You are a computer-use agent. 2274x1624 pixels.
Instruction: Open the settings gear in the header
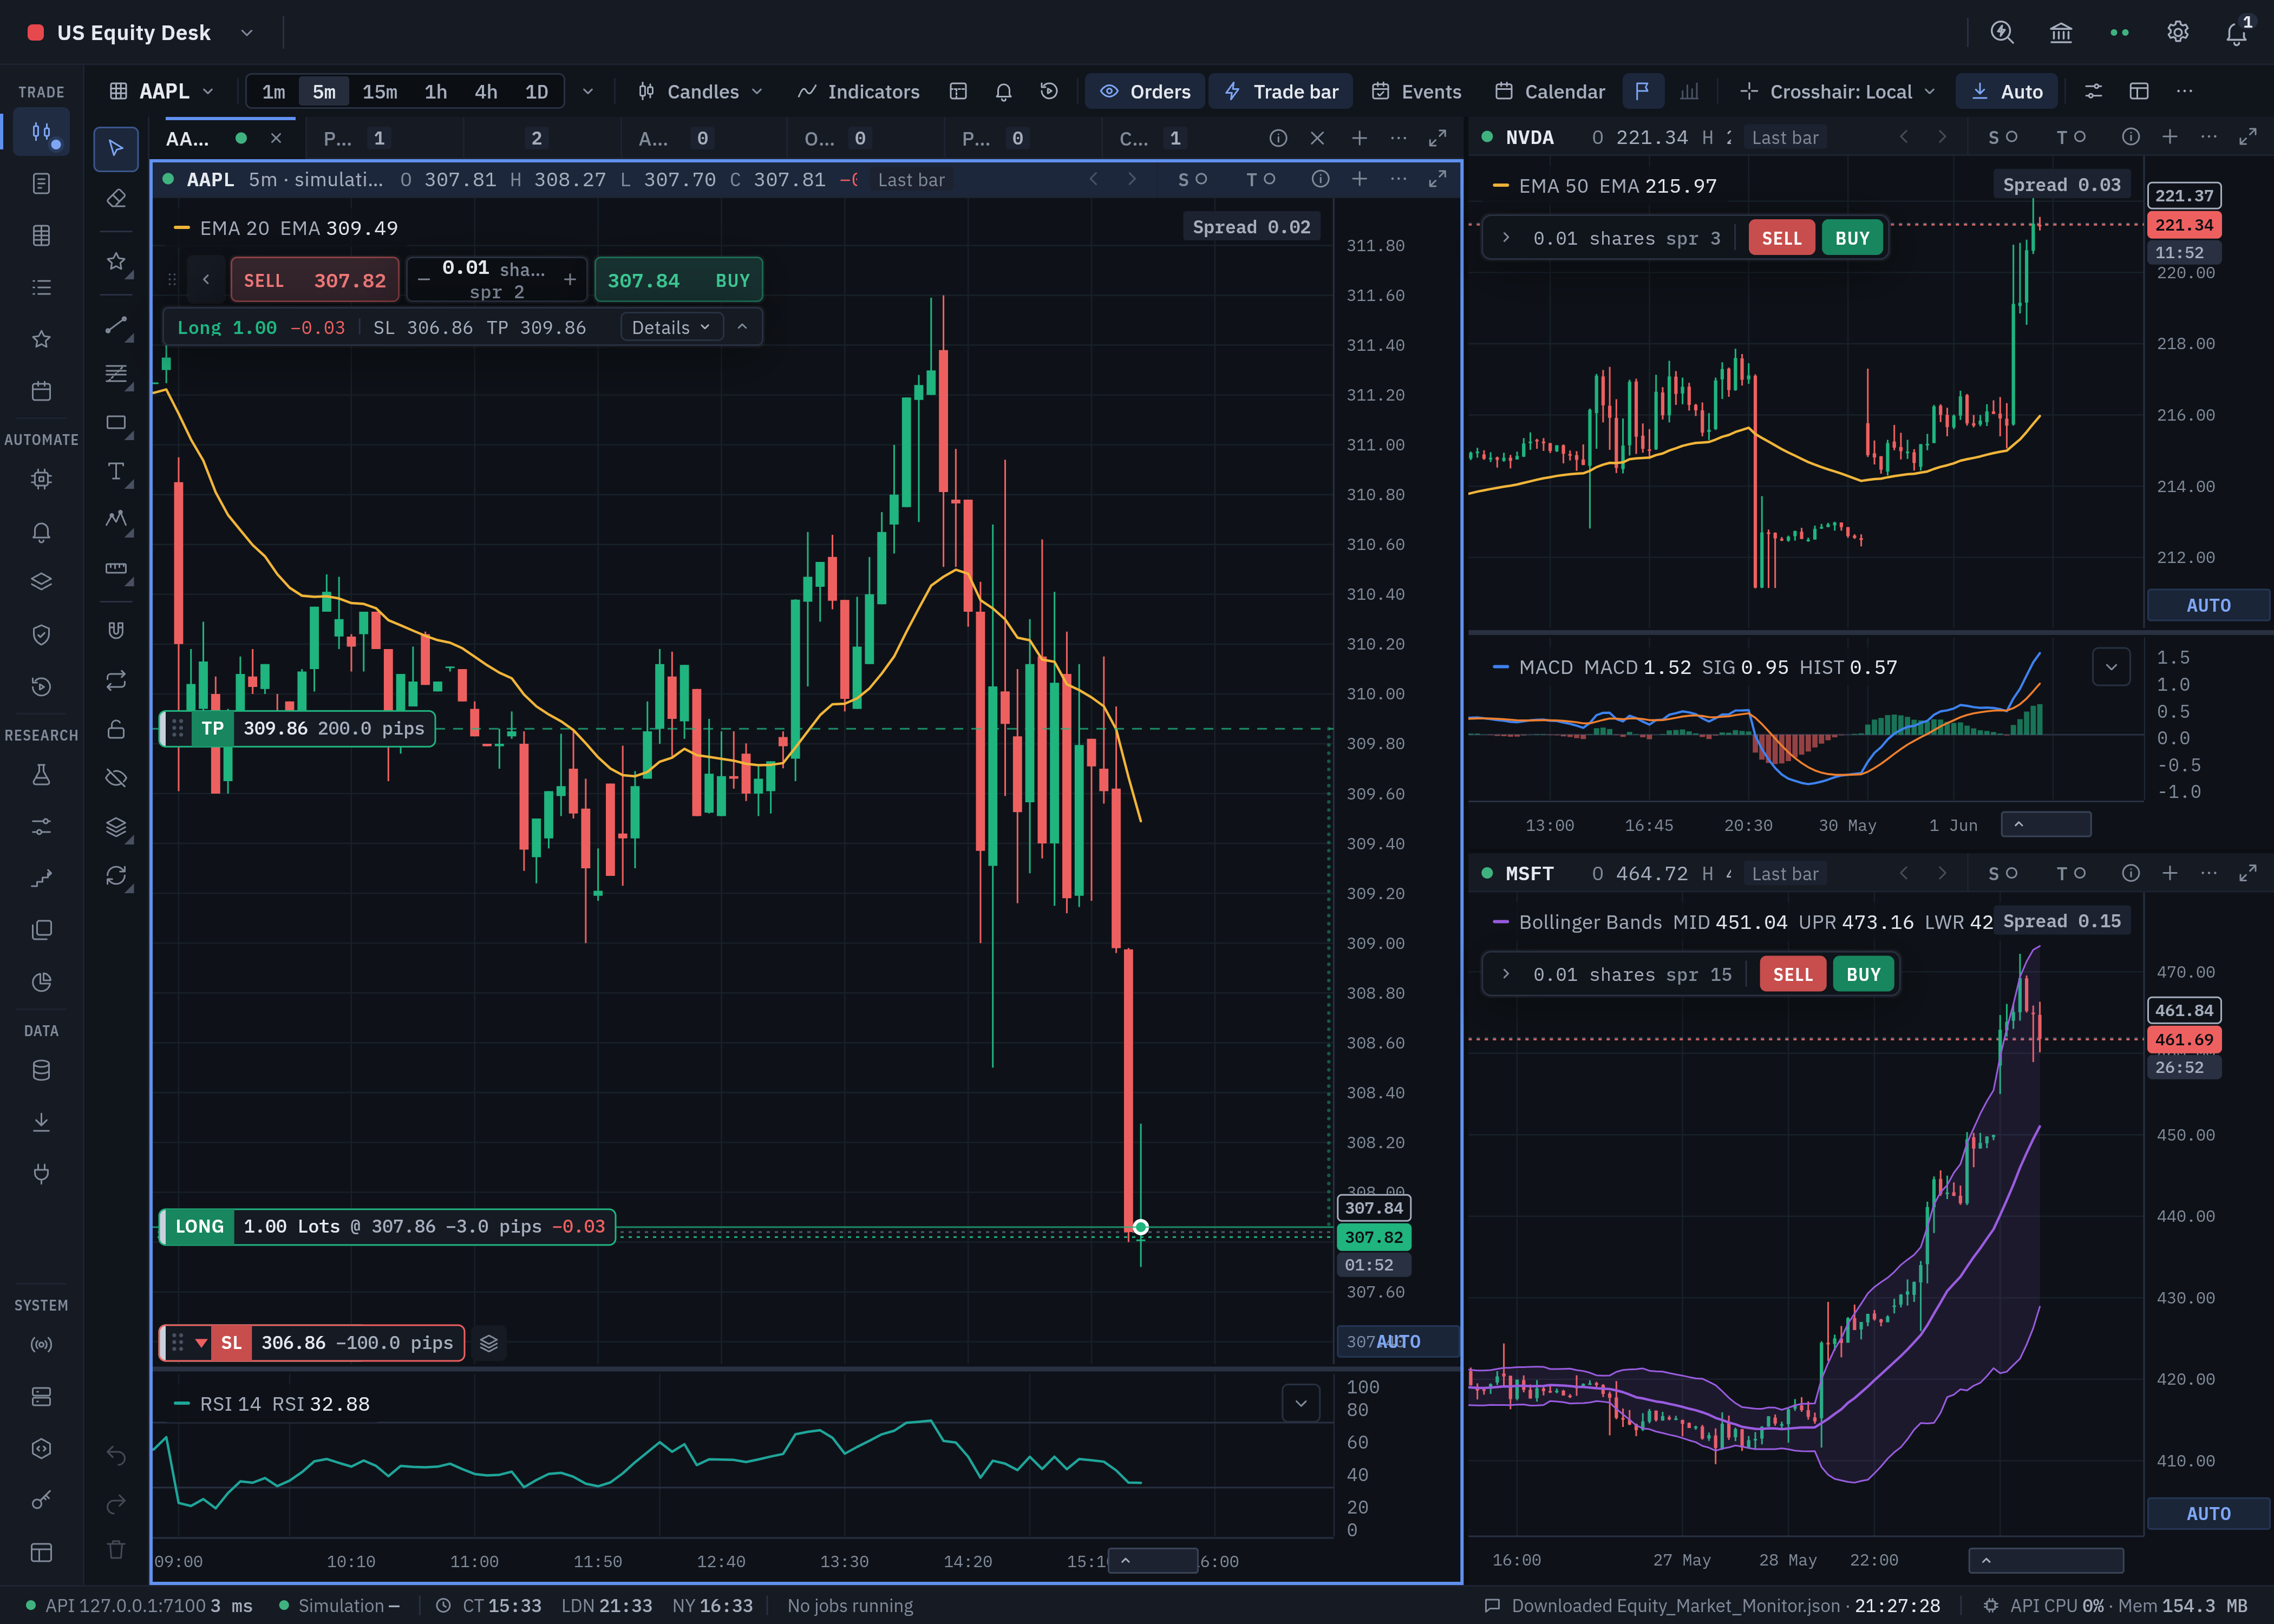[2178, 32]
